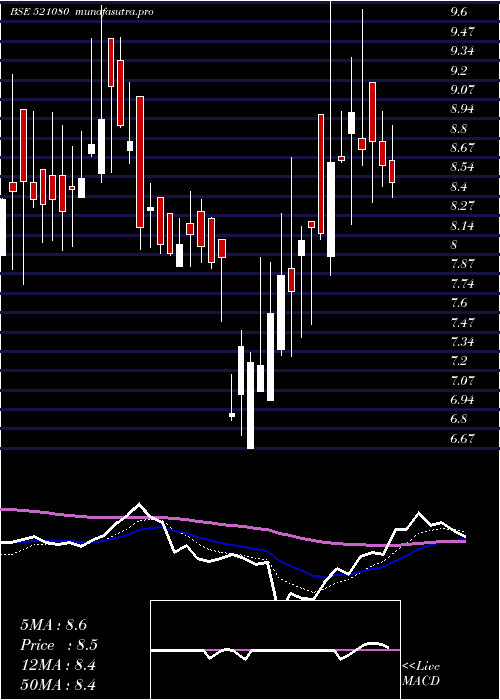Click the 8.27 price axis label
500x700 pixels.
tap(462, 206)
